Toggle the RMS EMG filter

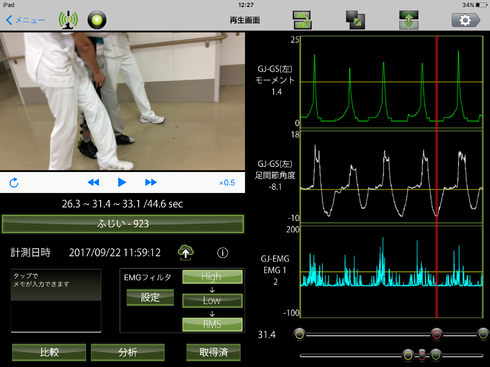click(212, 324)
